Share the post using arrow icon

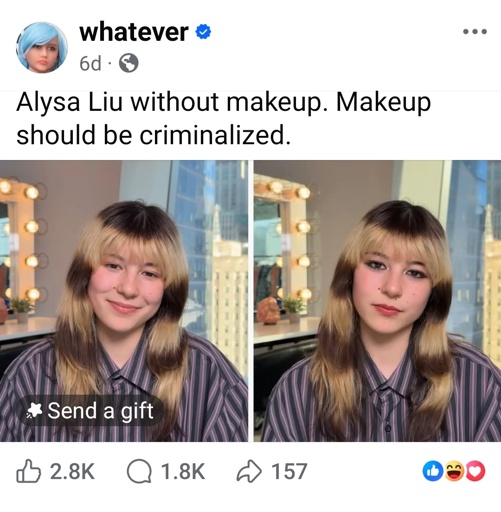(249, 471)
